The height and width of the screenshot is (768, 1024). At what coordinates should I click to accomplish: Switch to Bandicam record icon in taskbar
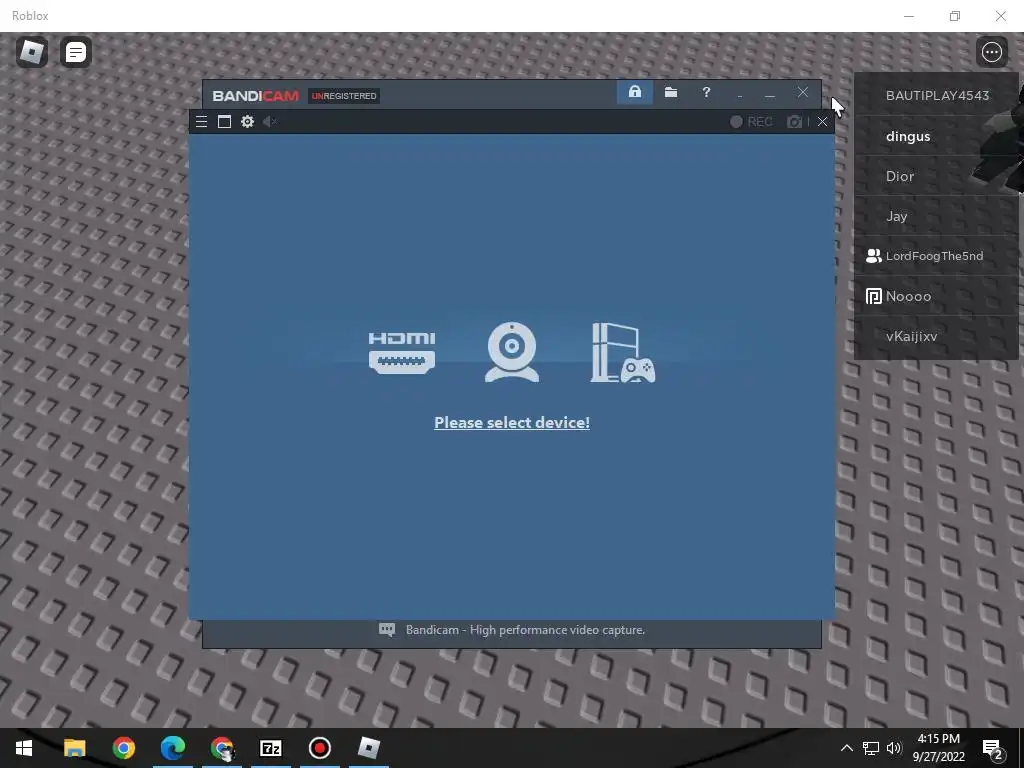coord(320,748)
